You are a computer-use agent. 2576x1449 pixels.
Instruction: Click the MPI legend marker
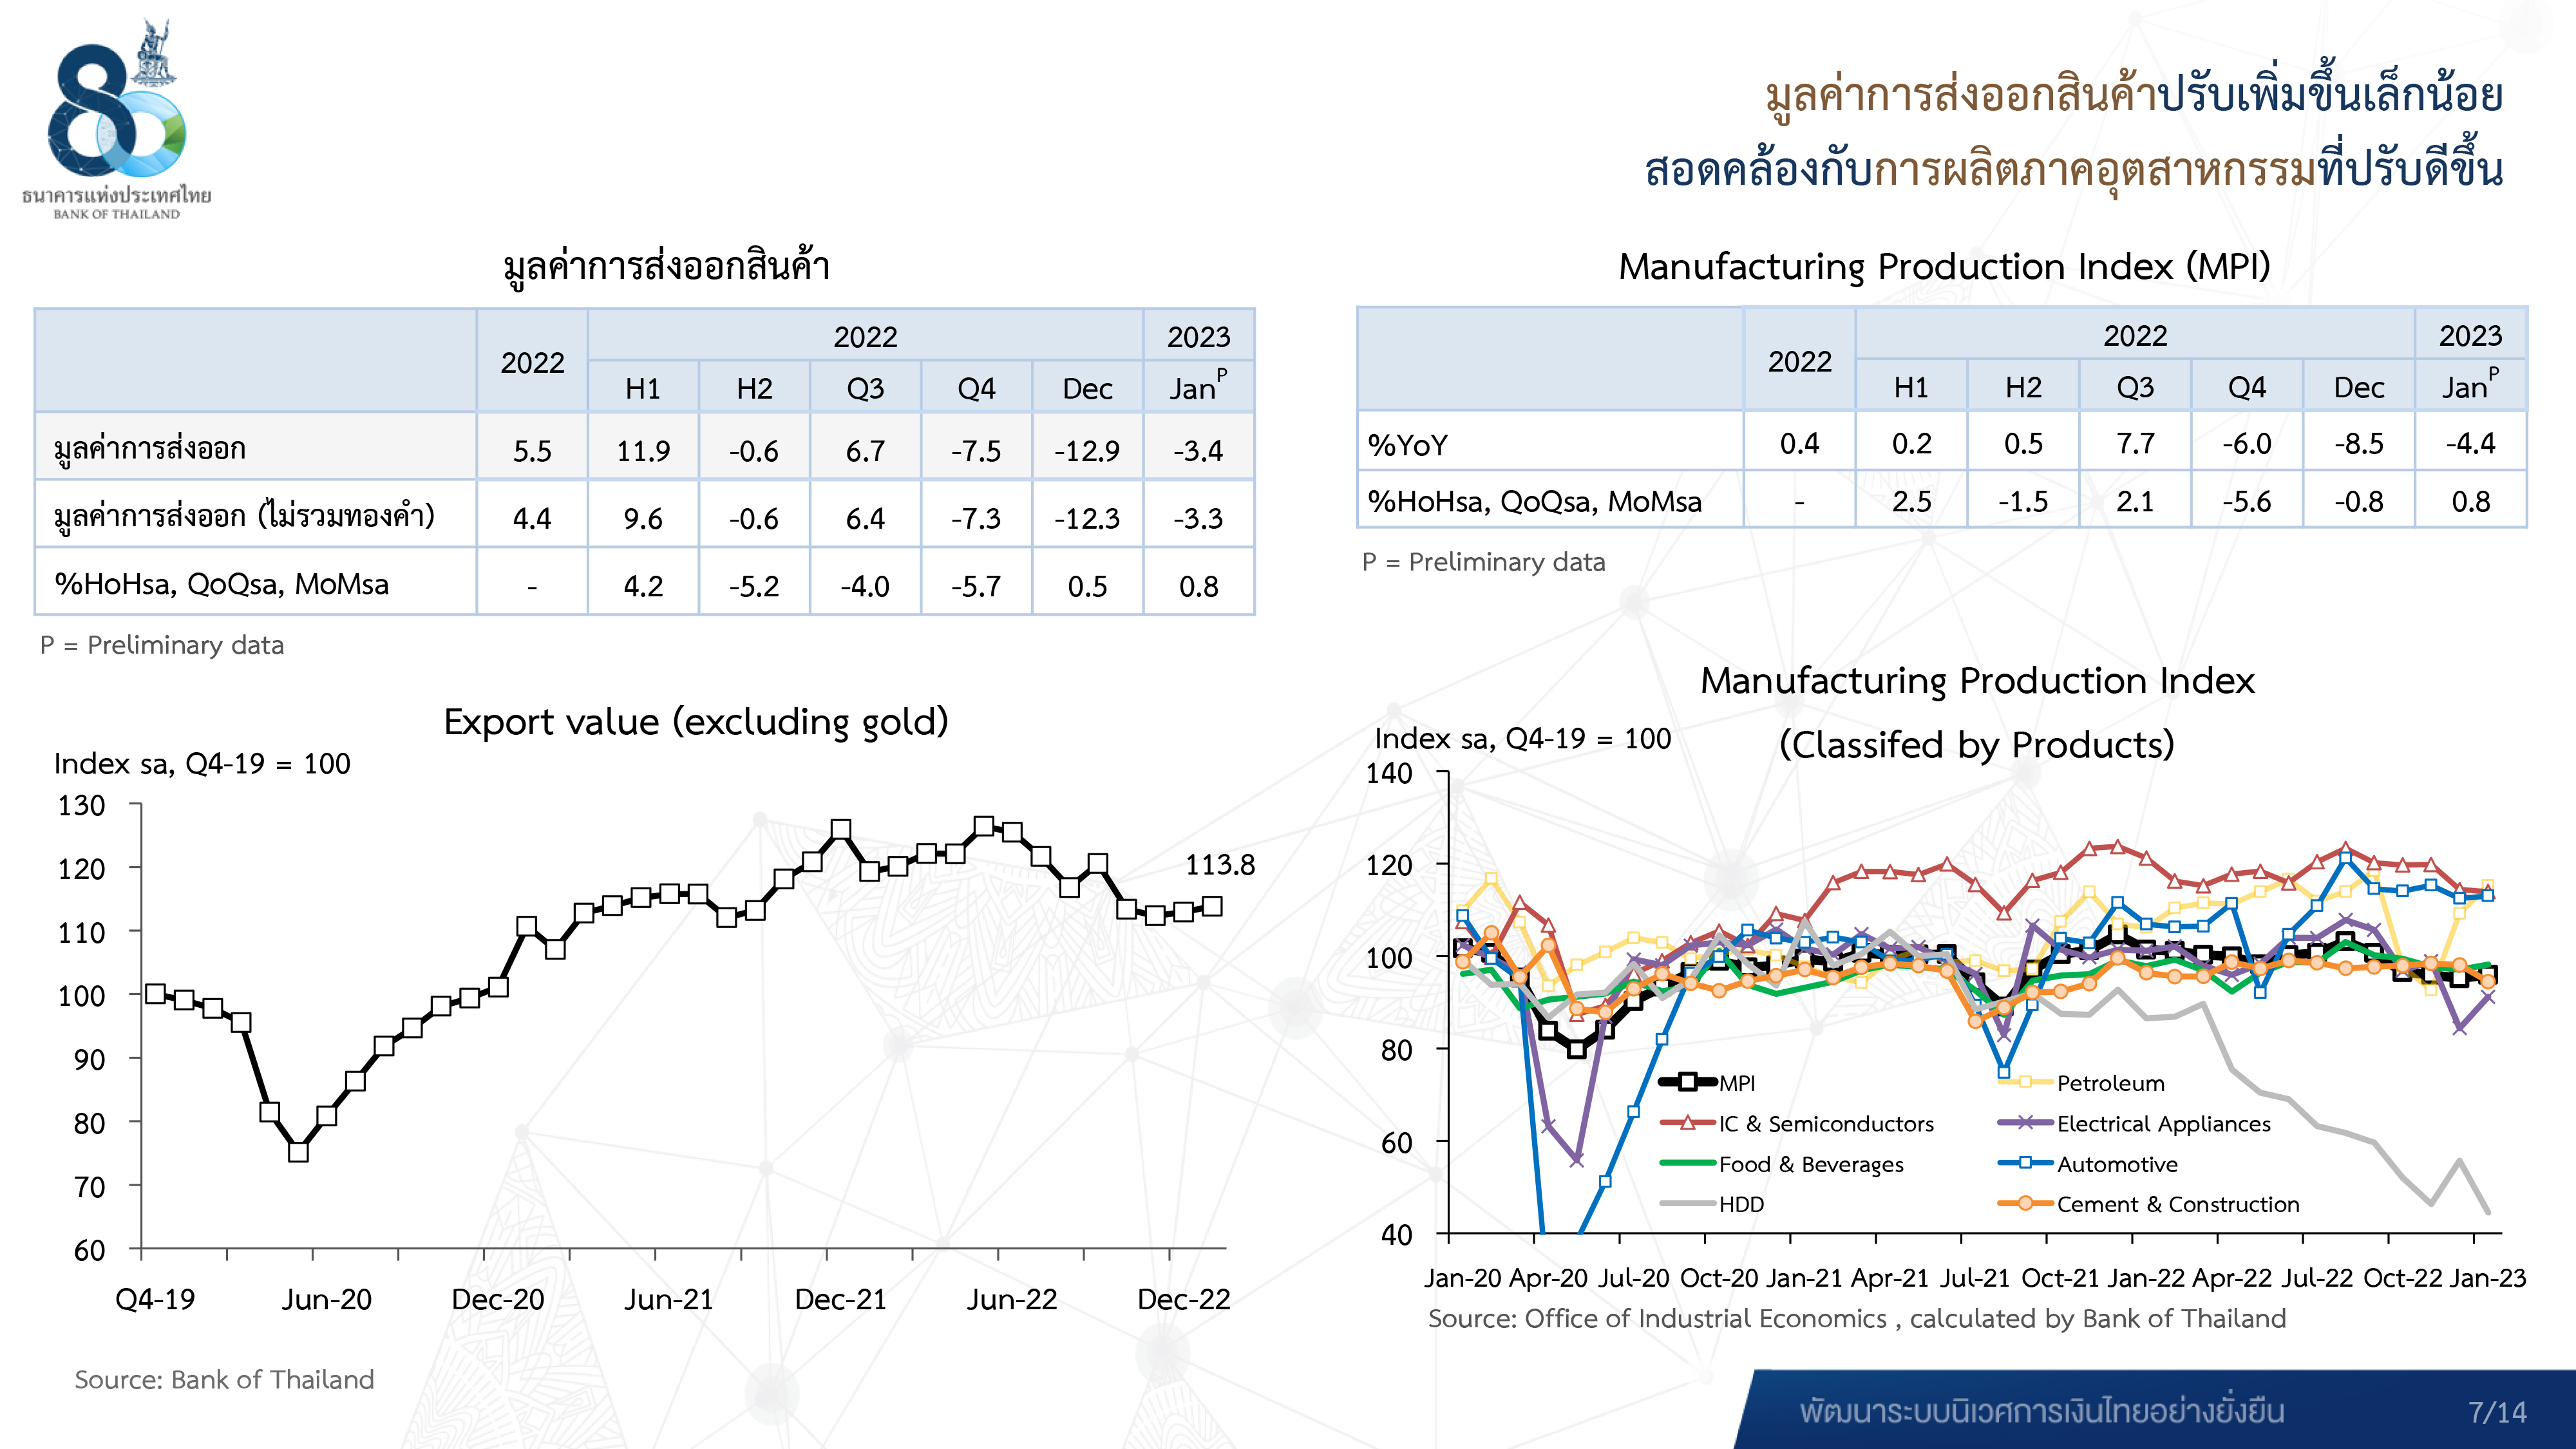pyautogui.click(x=1688, y=1082)
